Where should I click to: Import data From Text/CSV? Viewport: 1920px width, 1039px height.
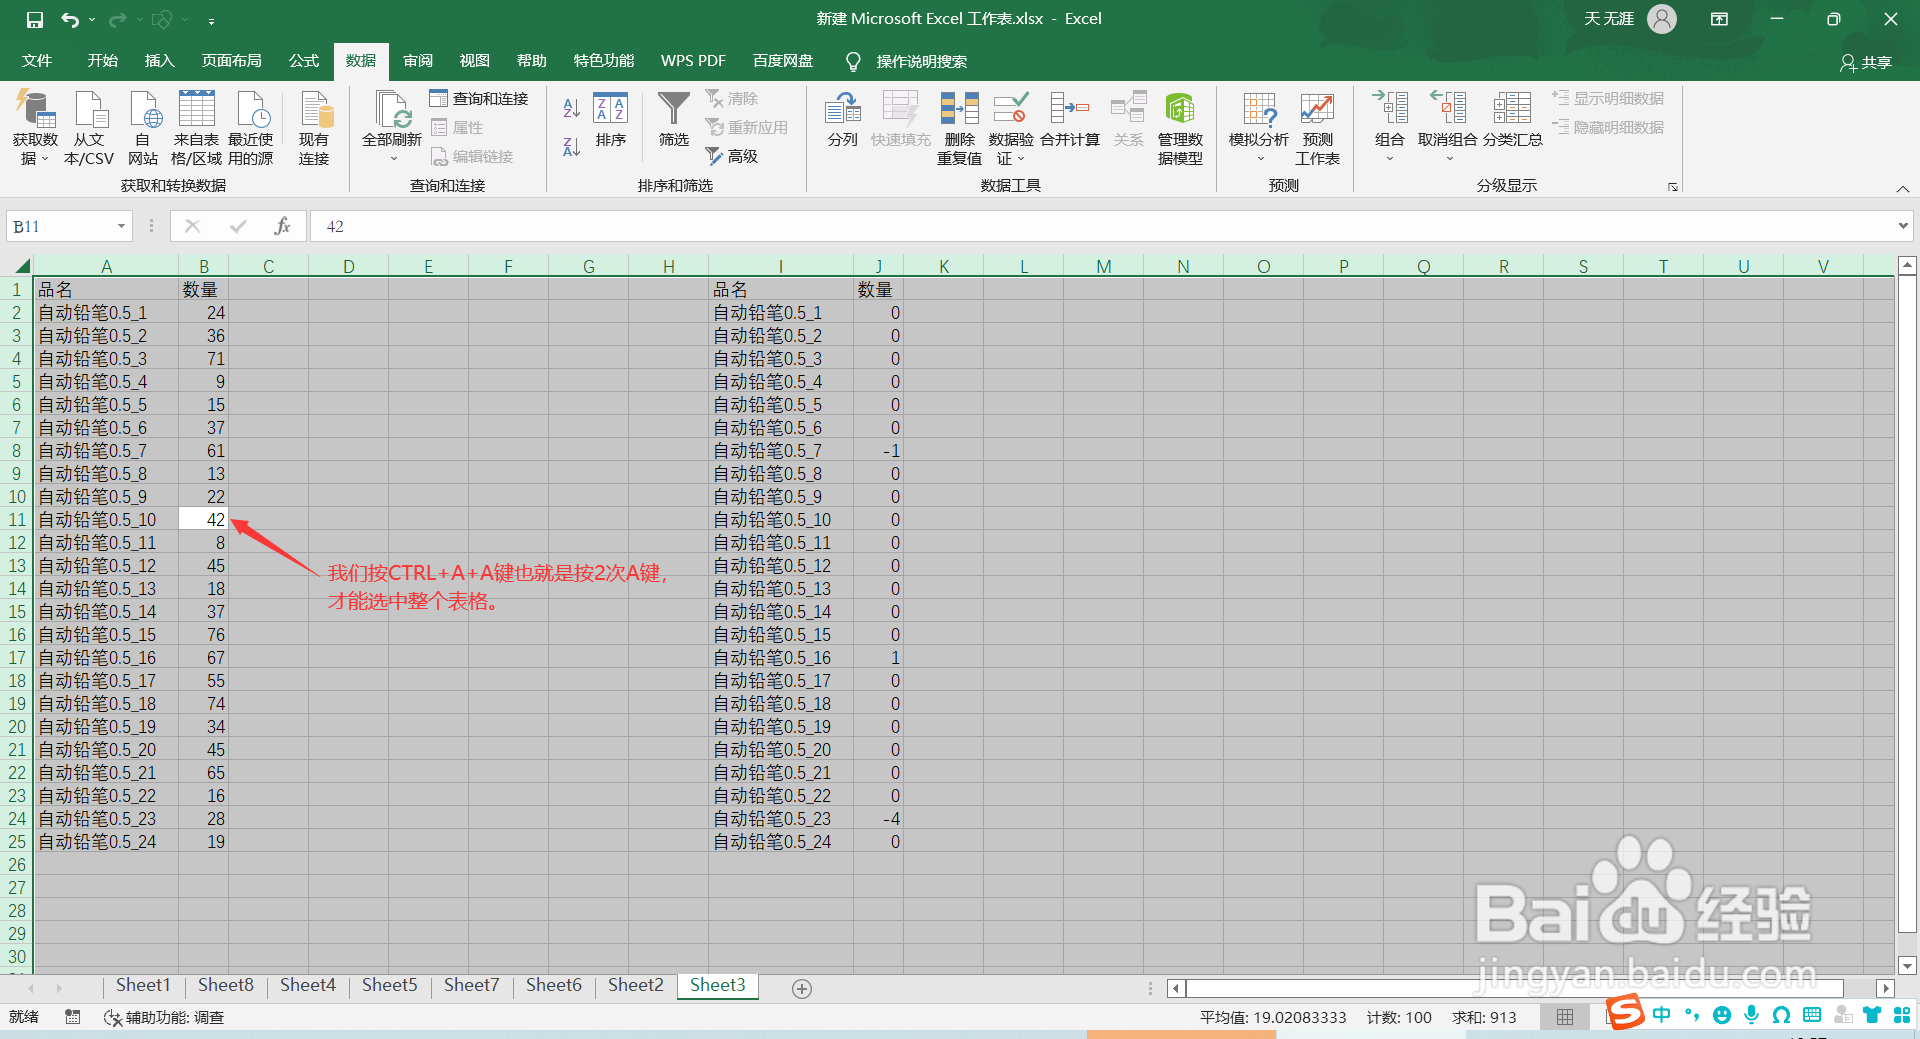tap(89, 128)
